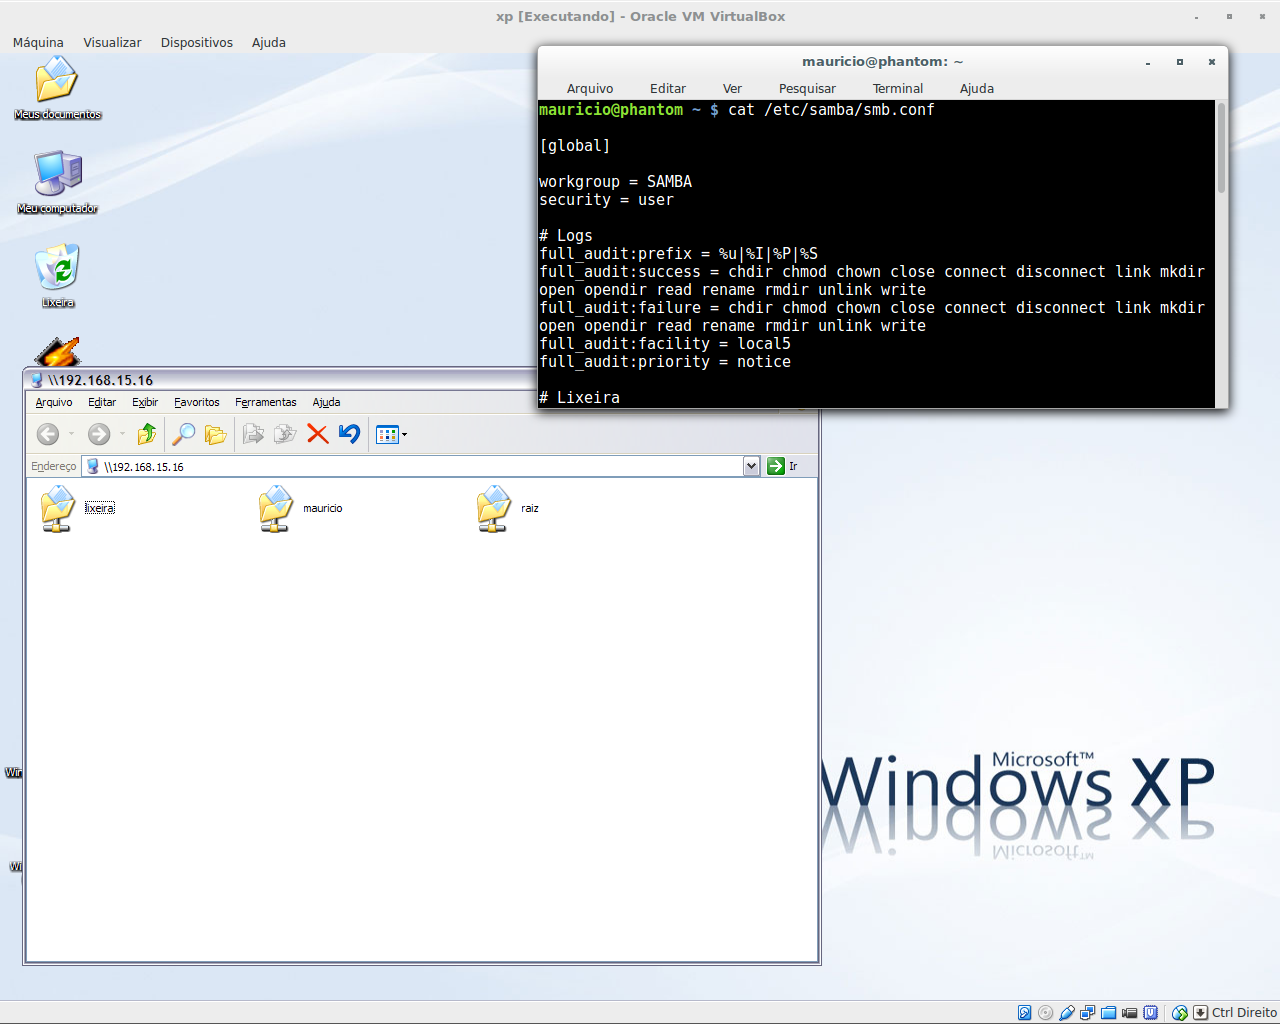Click the terminal vertical scrollbar

(x=1221, y=253)
